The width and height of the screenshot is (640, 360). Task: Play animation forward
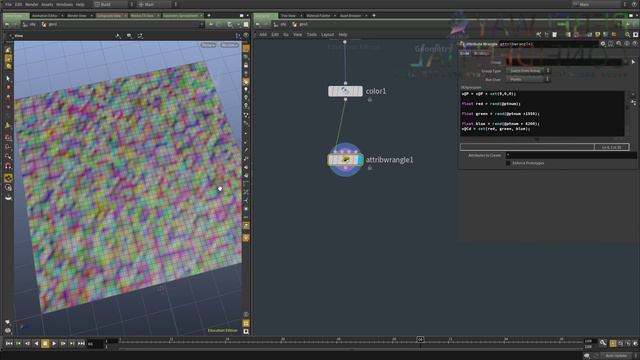click(54, 344)
